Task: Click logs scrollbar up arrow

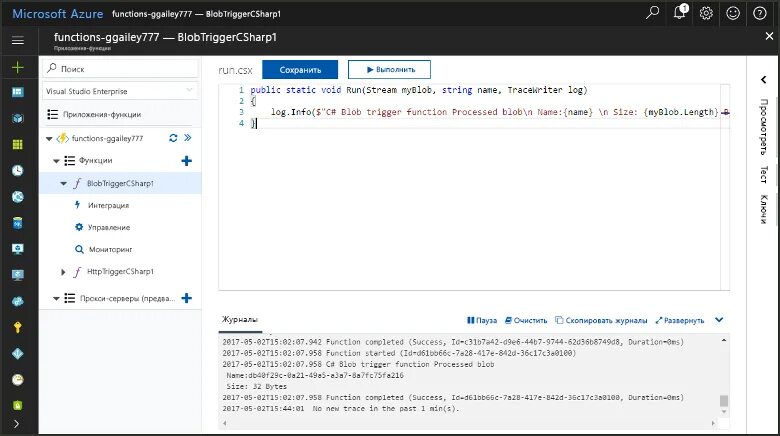Action: click(x=724, y=340)
